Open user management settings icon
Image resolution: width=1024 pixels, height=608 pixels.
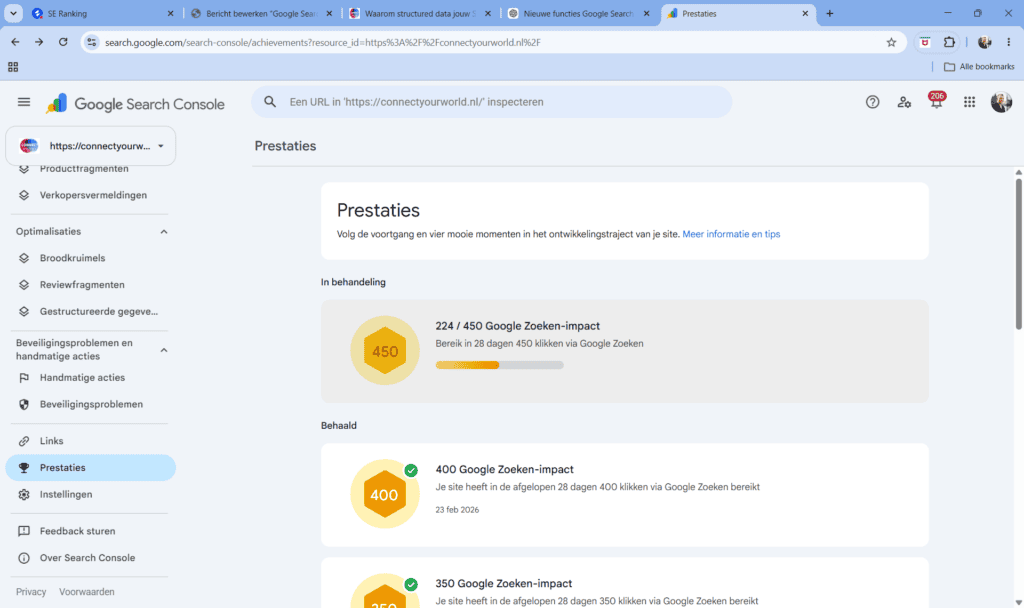tap(904, 102)
